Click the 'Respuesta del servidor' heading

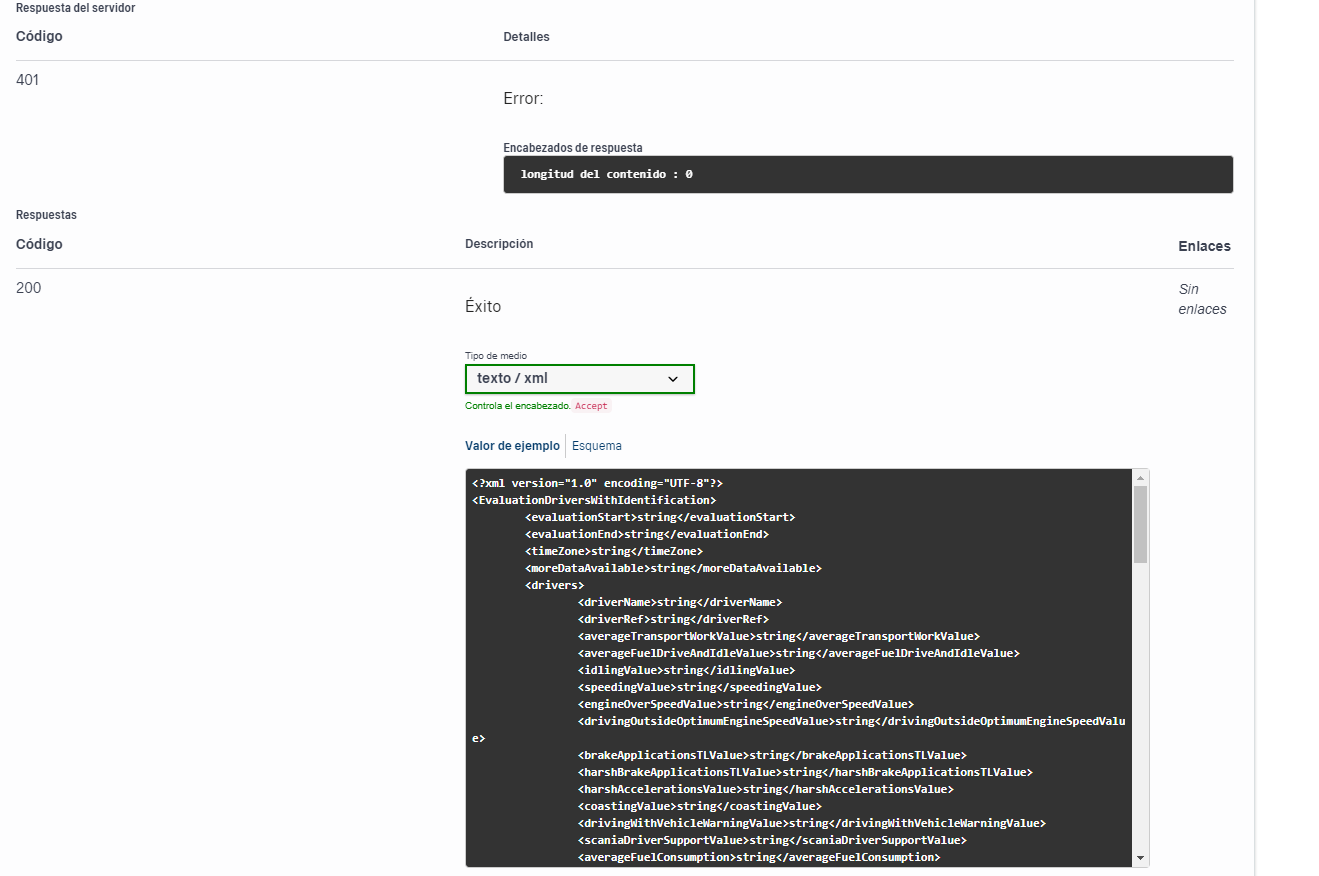point(76,8)
